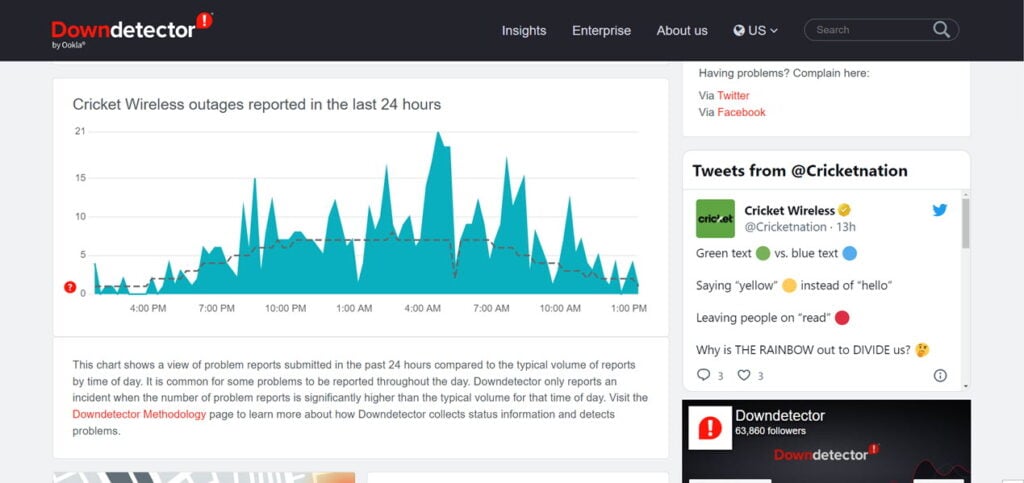Click the 'Tweets from @Cricketnation' heading

[799, 171]
